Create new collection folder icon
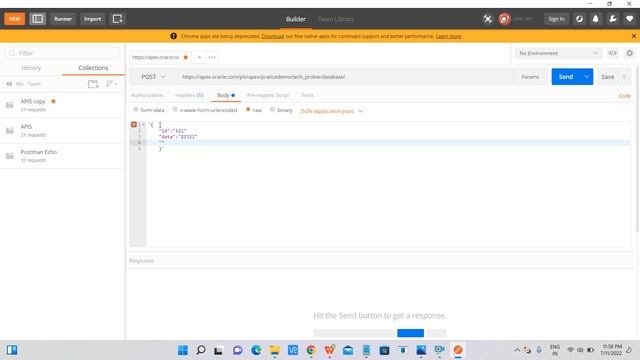 [x=93, y=84]
